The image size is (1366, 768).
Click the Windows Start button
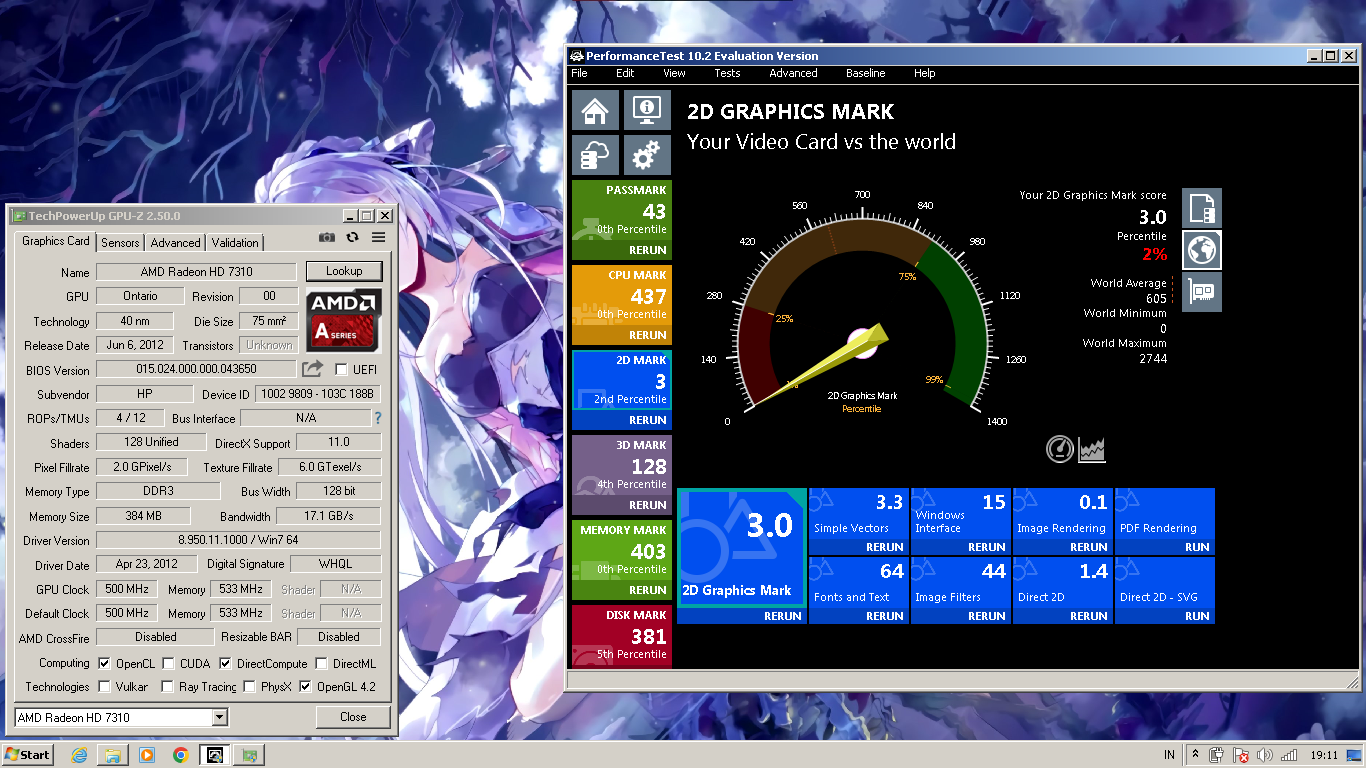click(x=28, y=755)
